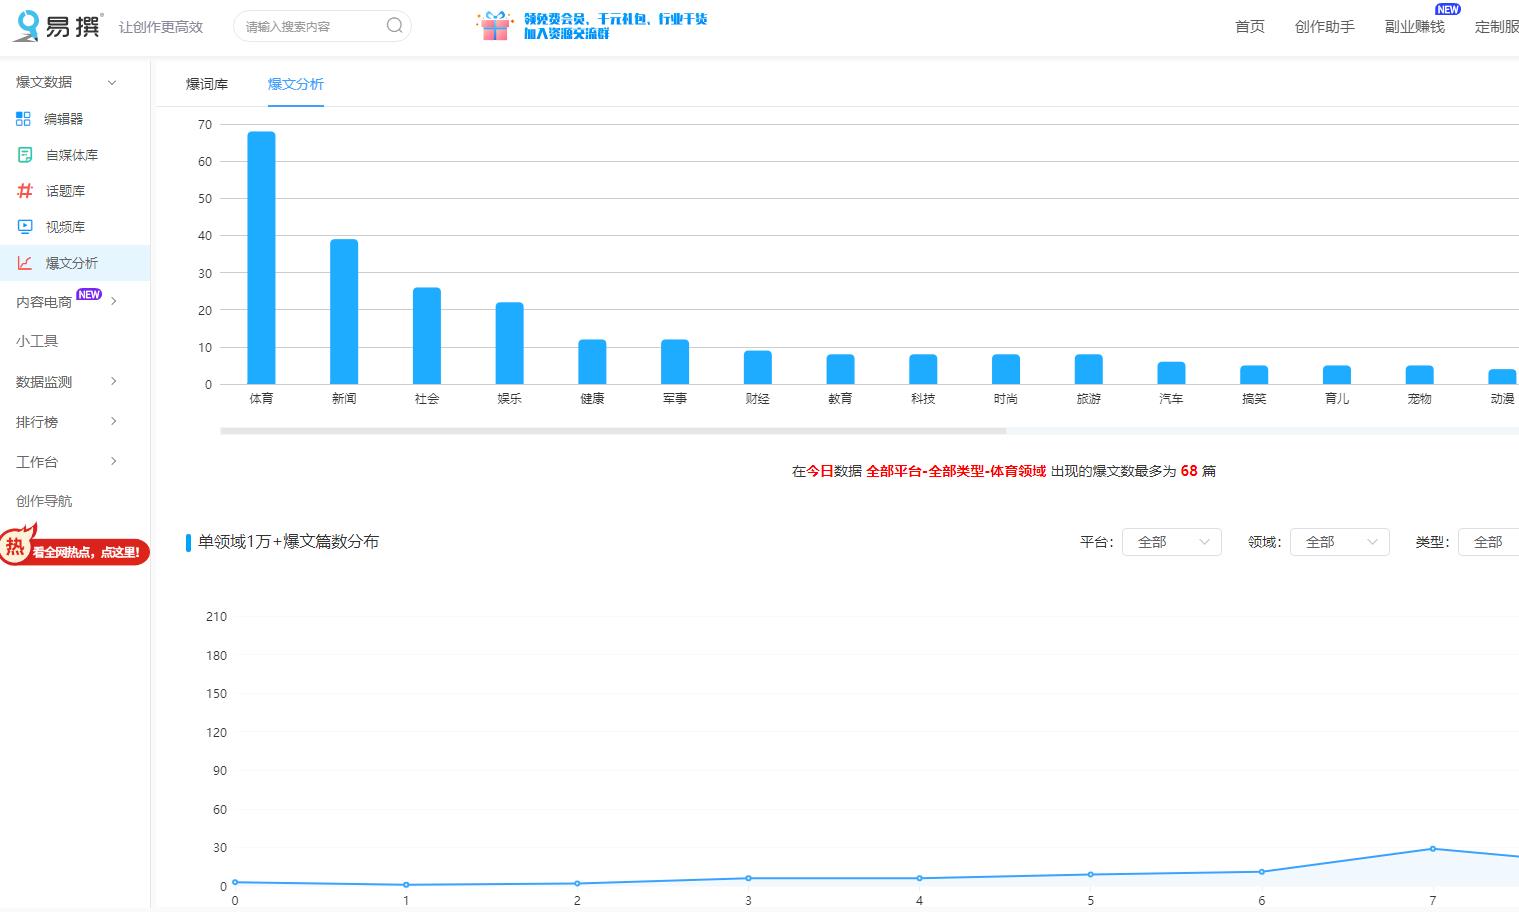Click the 自媒体库 document icon
This screenshot has width=1519, height=912.
(x=25, y=155)
